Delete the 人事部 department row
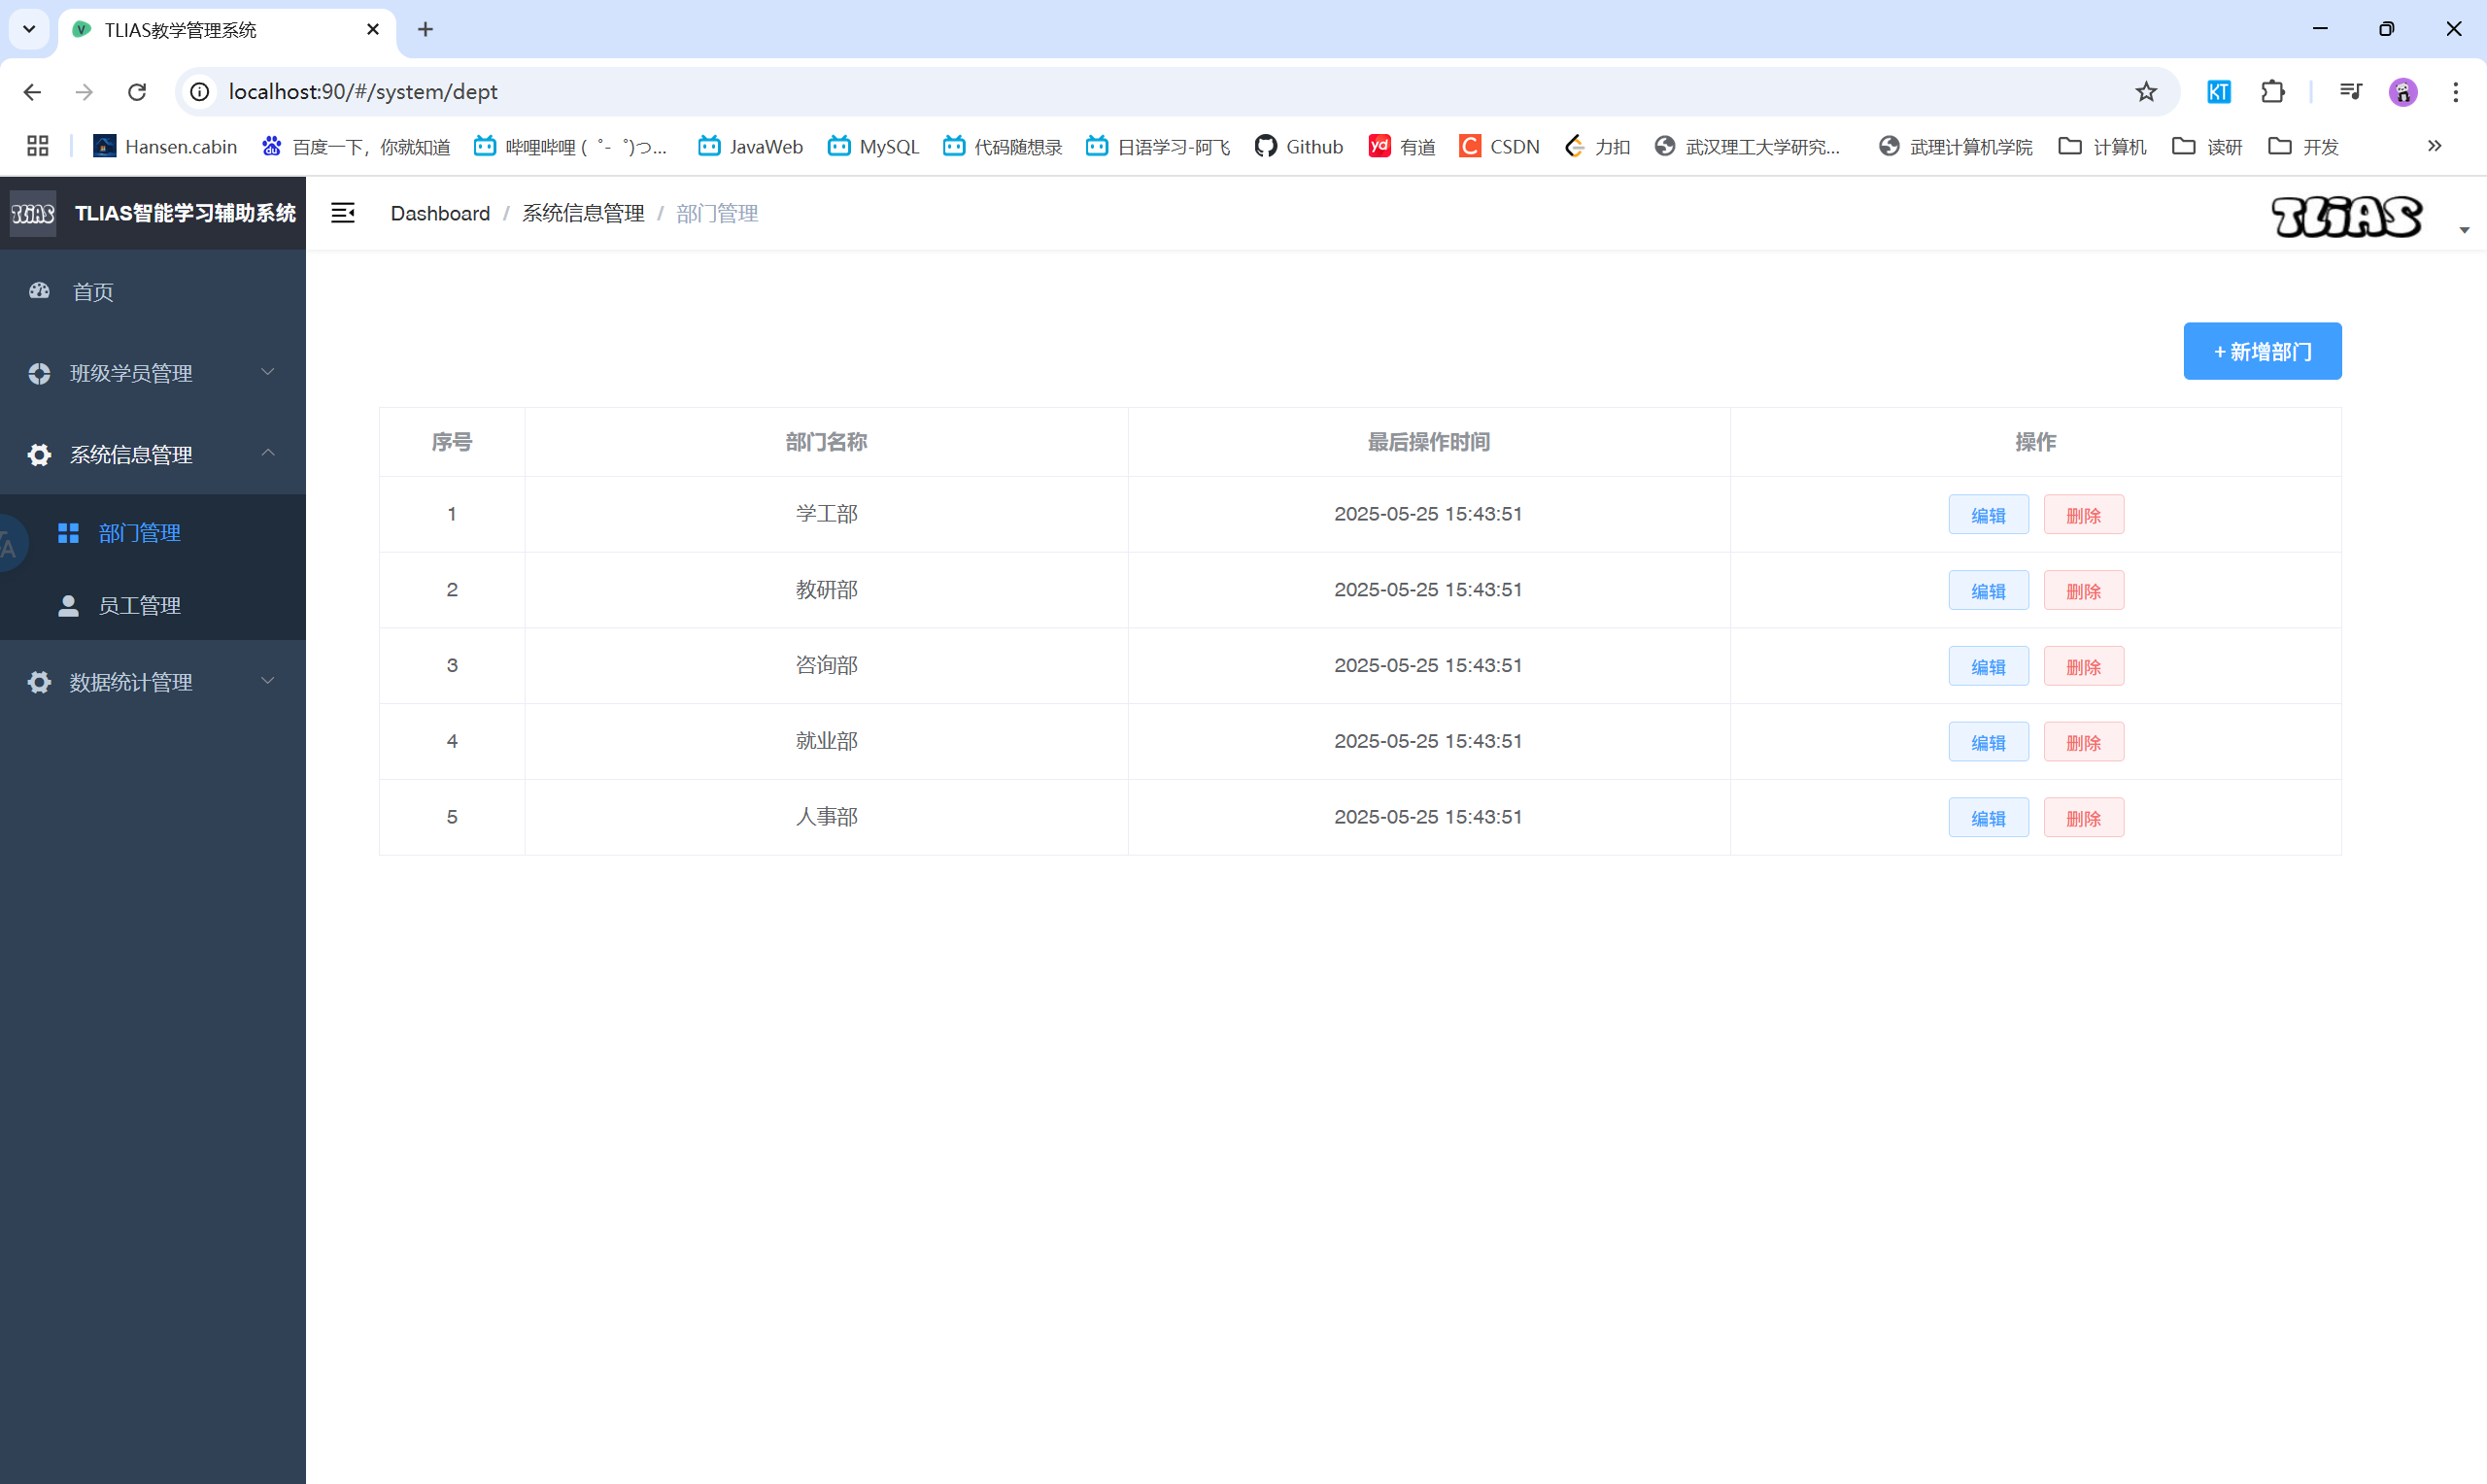2487x1484 pixels. 2083,818
